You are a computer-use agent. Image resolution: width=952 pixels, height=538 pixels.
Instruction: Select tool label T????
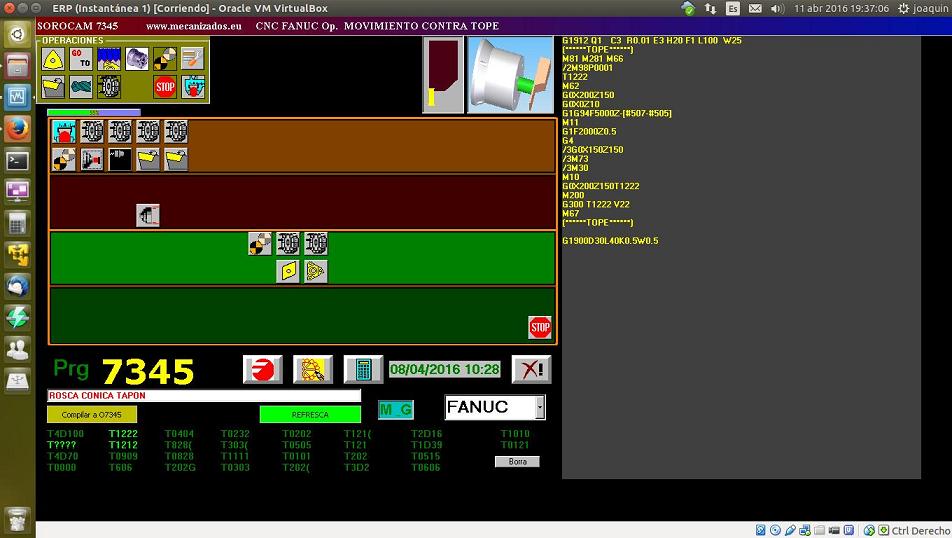(62, 445)
